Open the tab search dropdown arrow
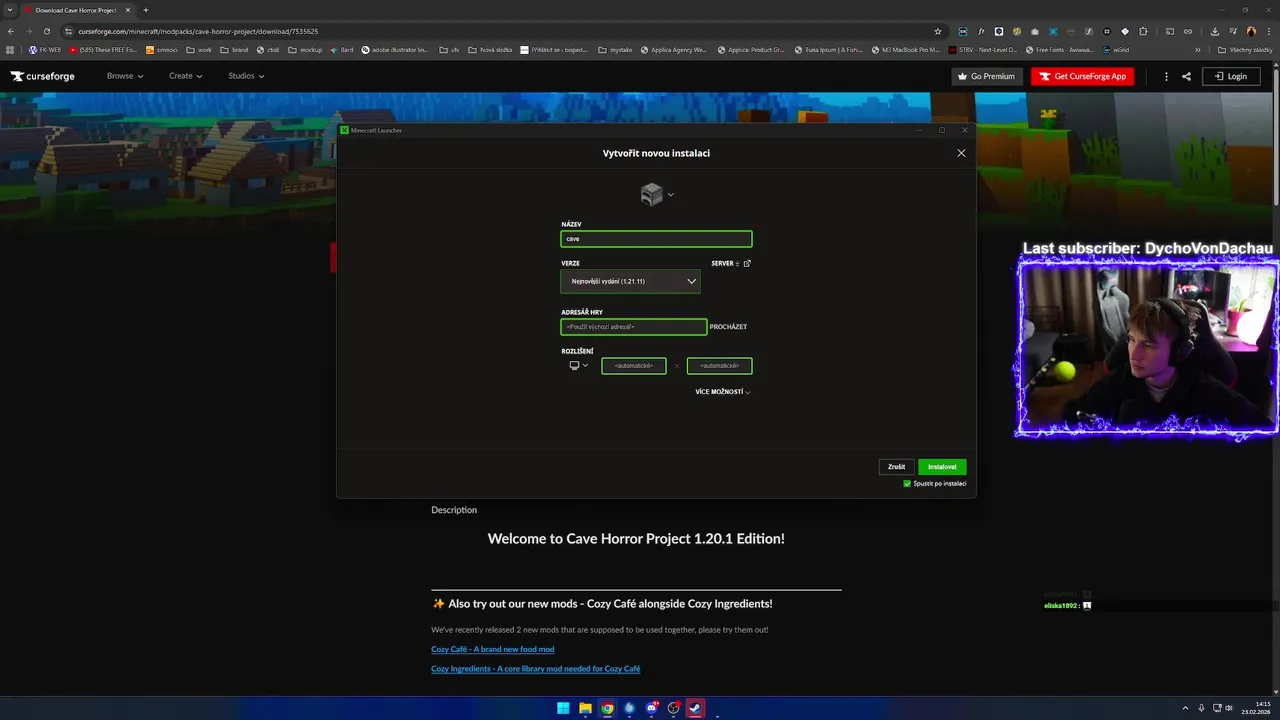This screenshot has height=720, width=1280. pyautogui.click(x=9, y=10)
